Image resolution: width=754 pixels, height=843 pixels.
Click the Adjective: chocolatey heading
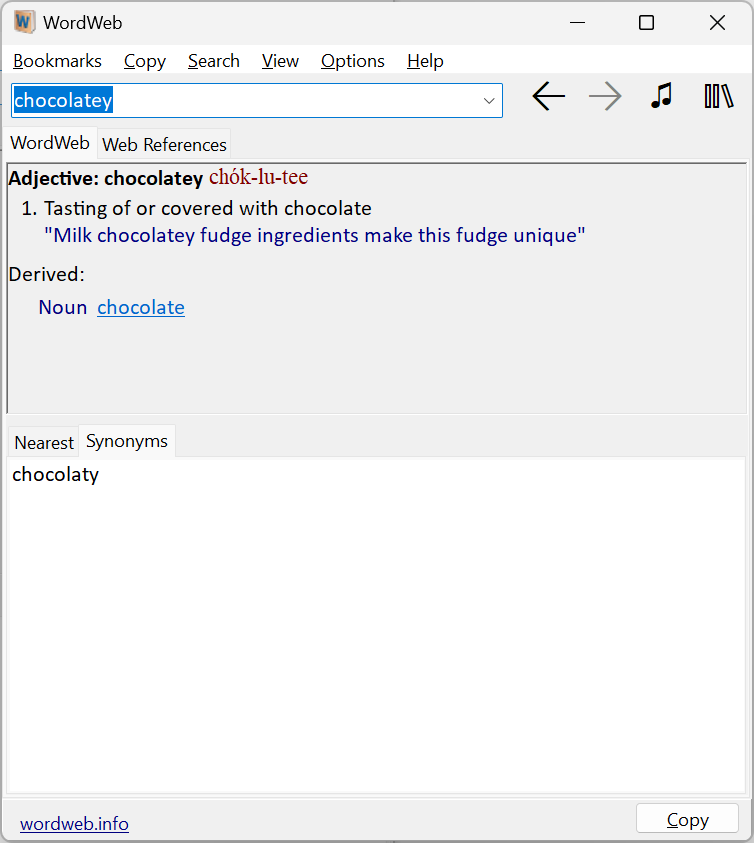coord(106,178)
